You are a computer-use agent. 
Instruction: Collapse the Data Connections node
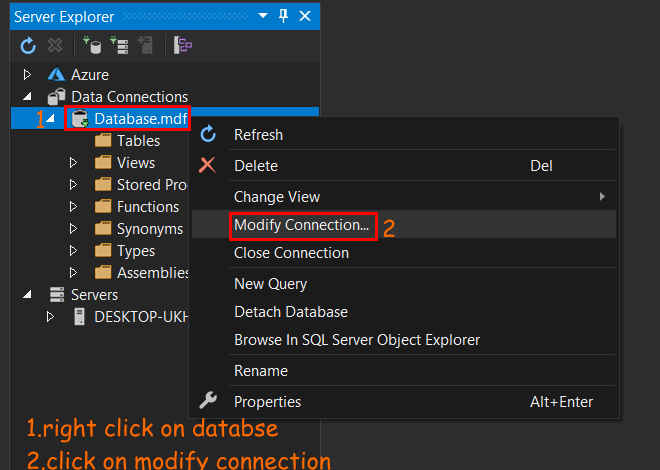(27, 97)
